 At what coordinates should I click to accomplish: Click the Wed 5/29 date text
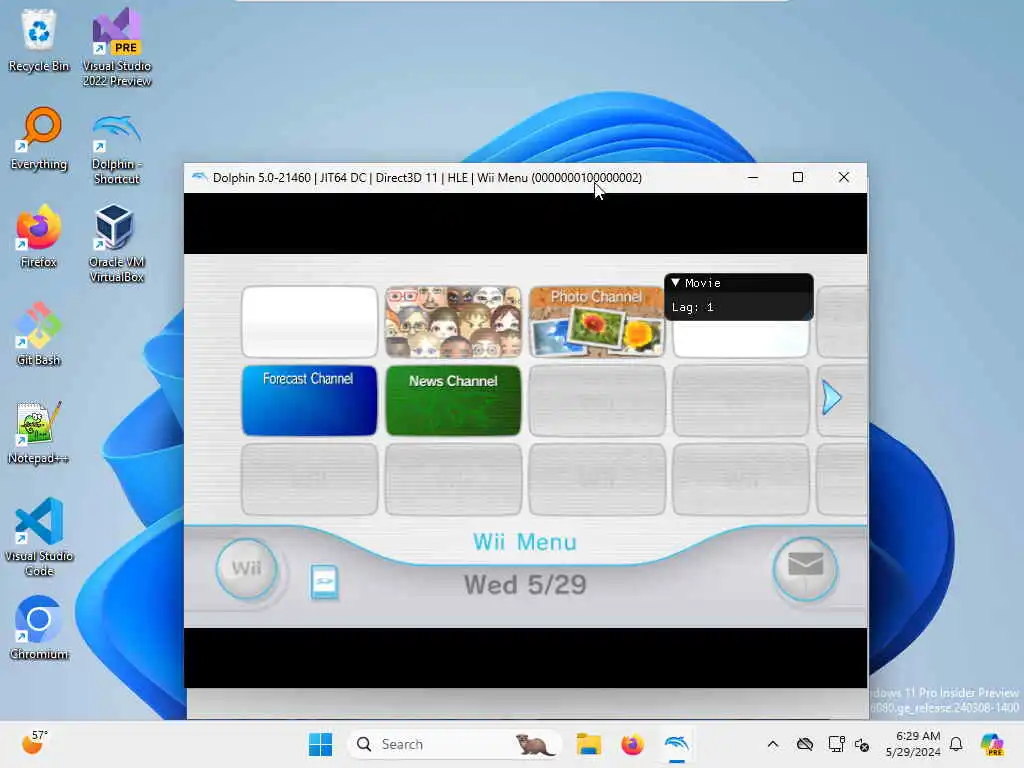point(525,584)
